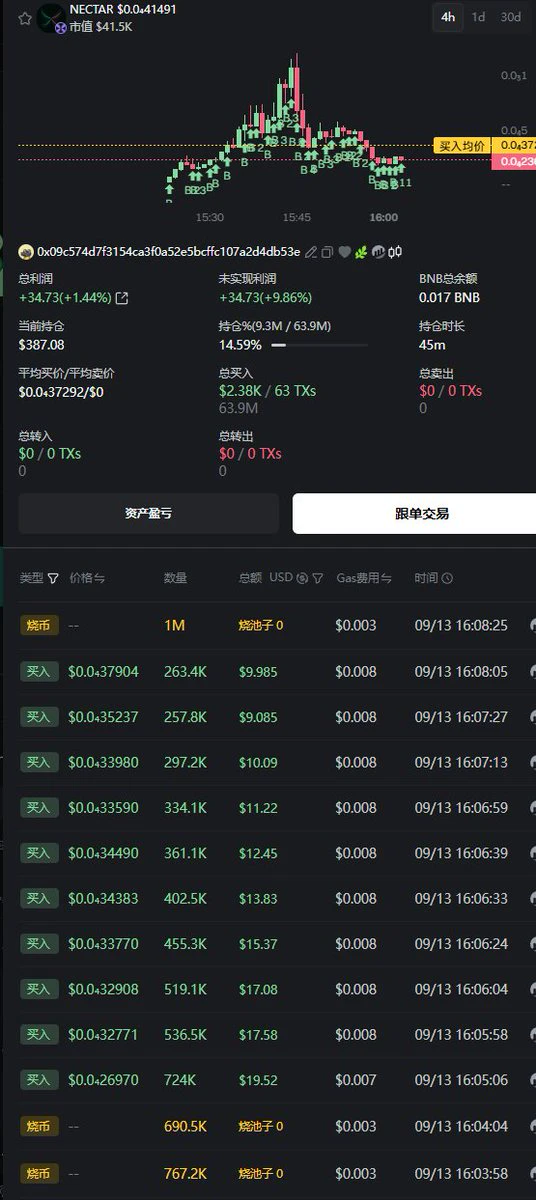
Task: Click 买入 badge at 16:07:27 row
Action: [37, 717]
